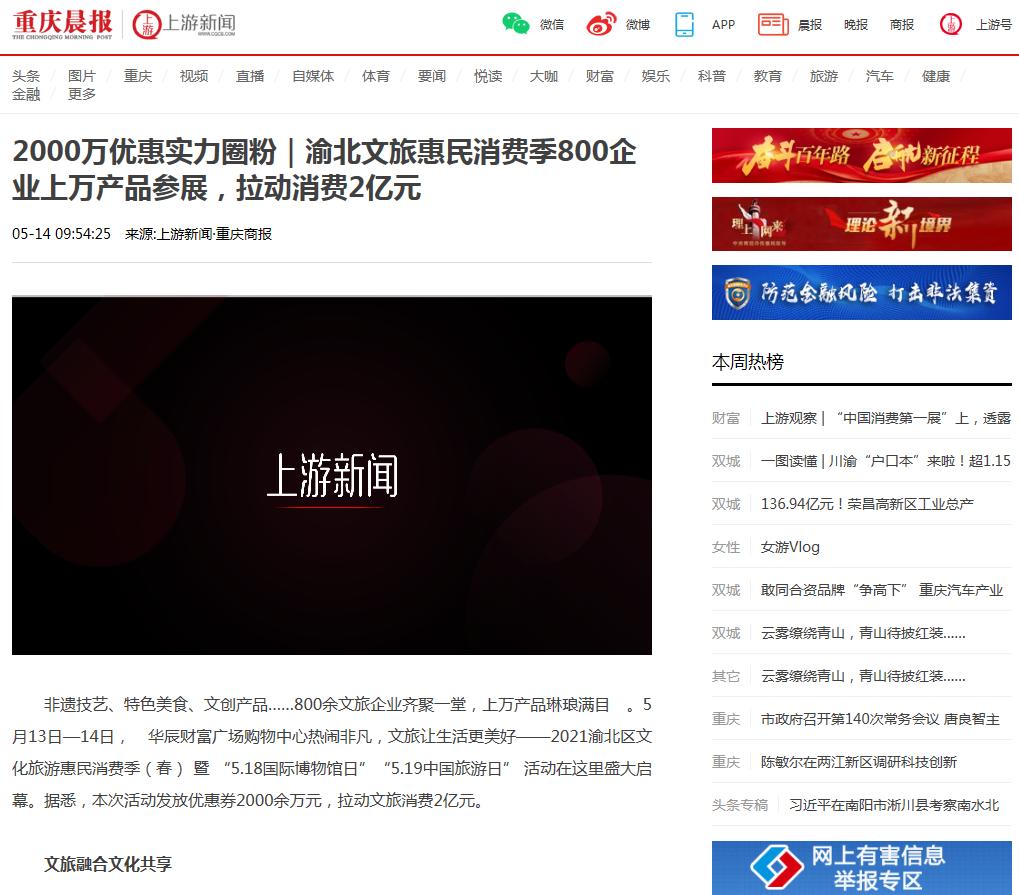Go to the 大咖 section
The image size is (1019, 895).
tap(543, 76)
